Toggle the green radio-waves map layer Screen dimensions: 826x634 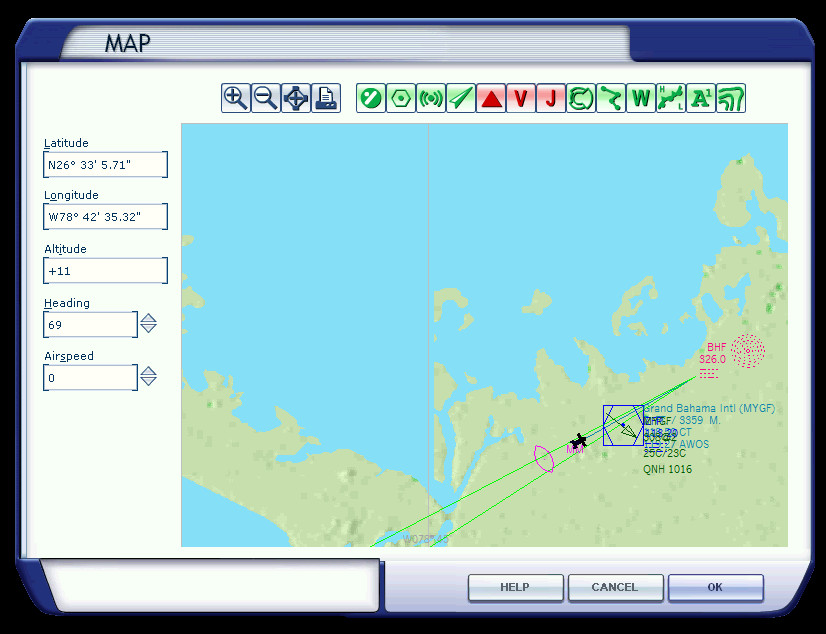[x=431, y=98]
